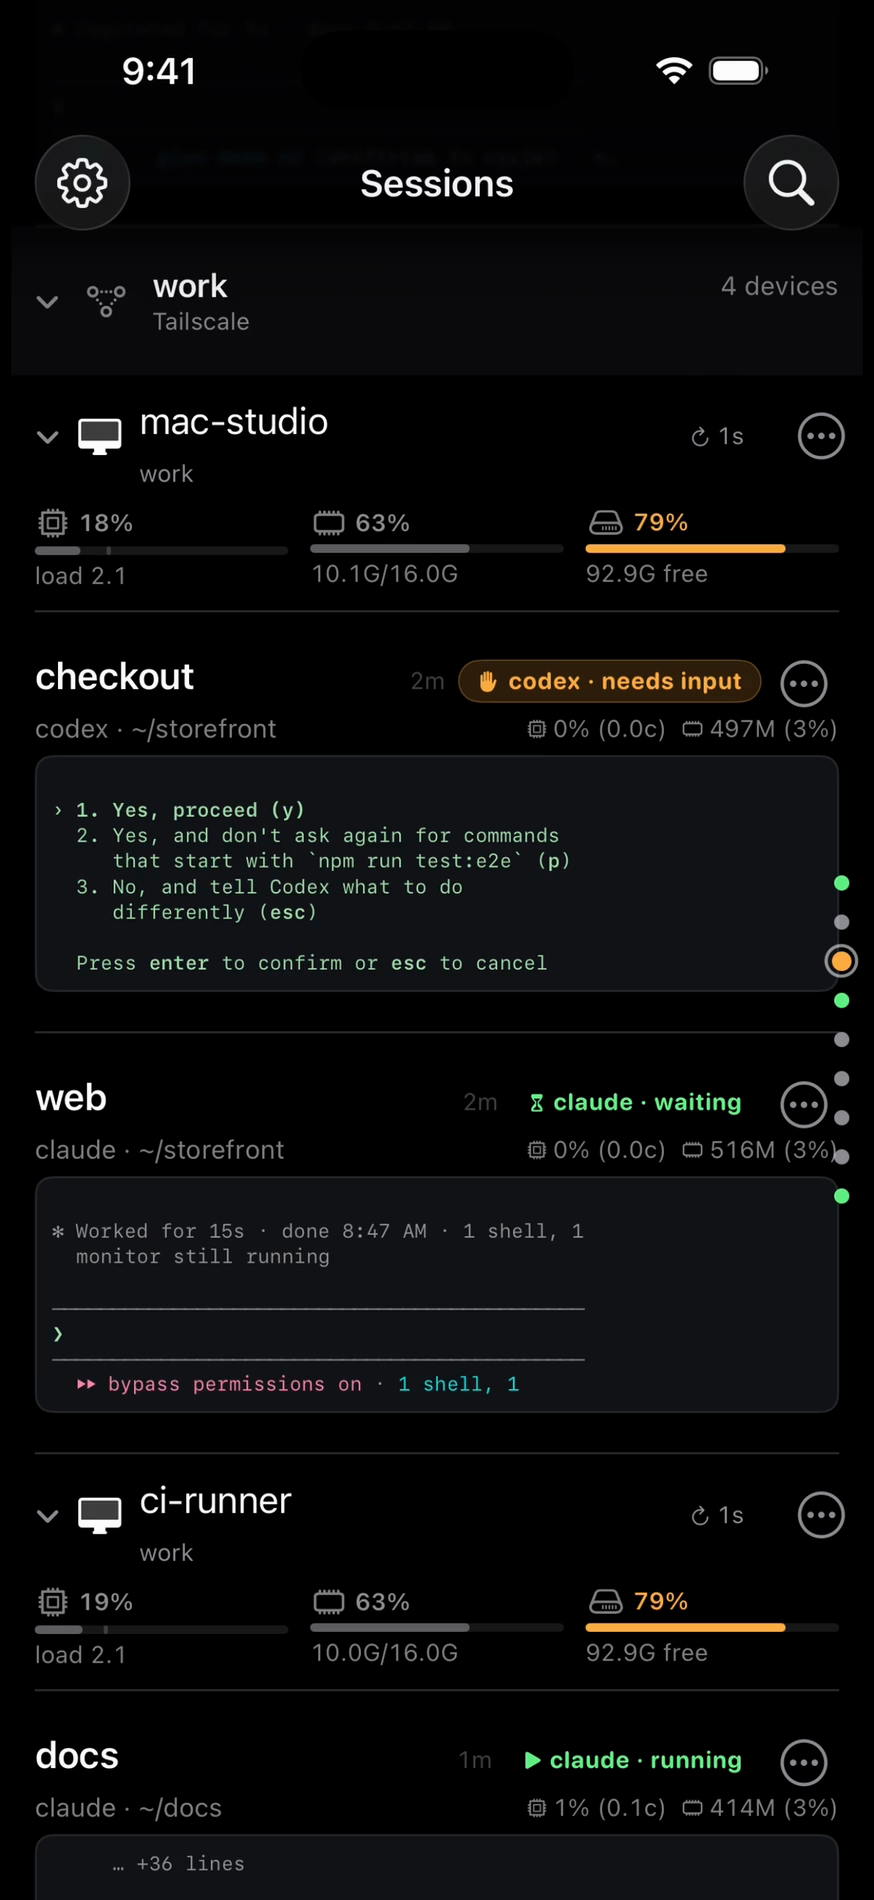
Task: Click the docs session CPU icon
Action: [537, 1808]
